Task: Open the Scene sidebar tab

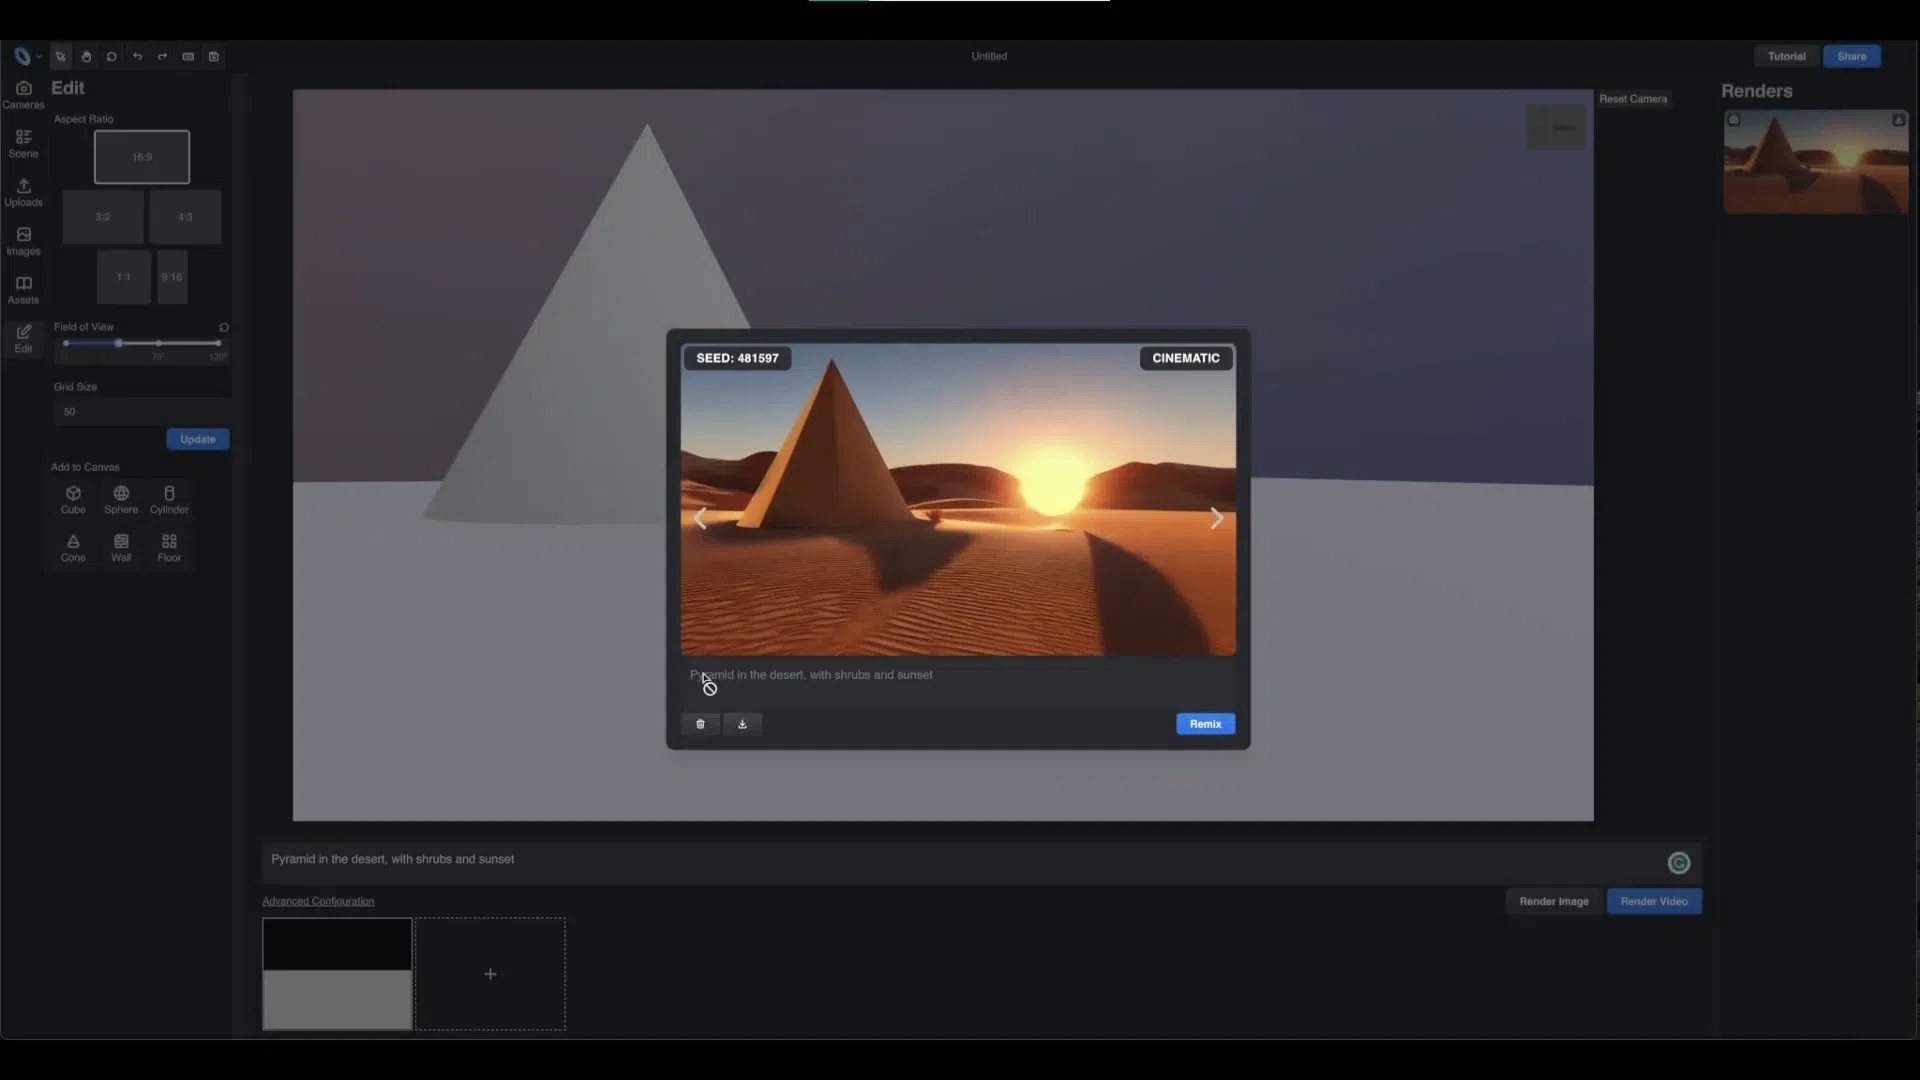Action: point(23,143)
